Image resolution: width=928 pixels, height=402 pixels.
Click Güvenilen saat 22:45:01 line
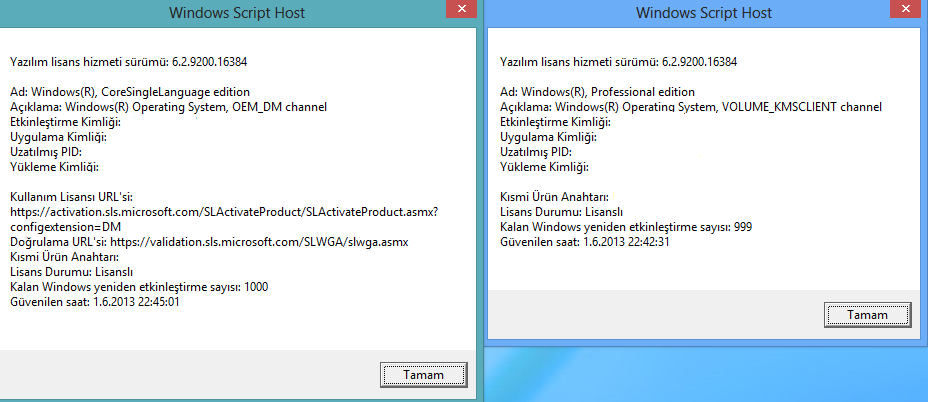95,302
